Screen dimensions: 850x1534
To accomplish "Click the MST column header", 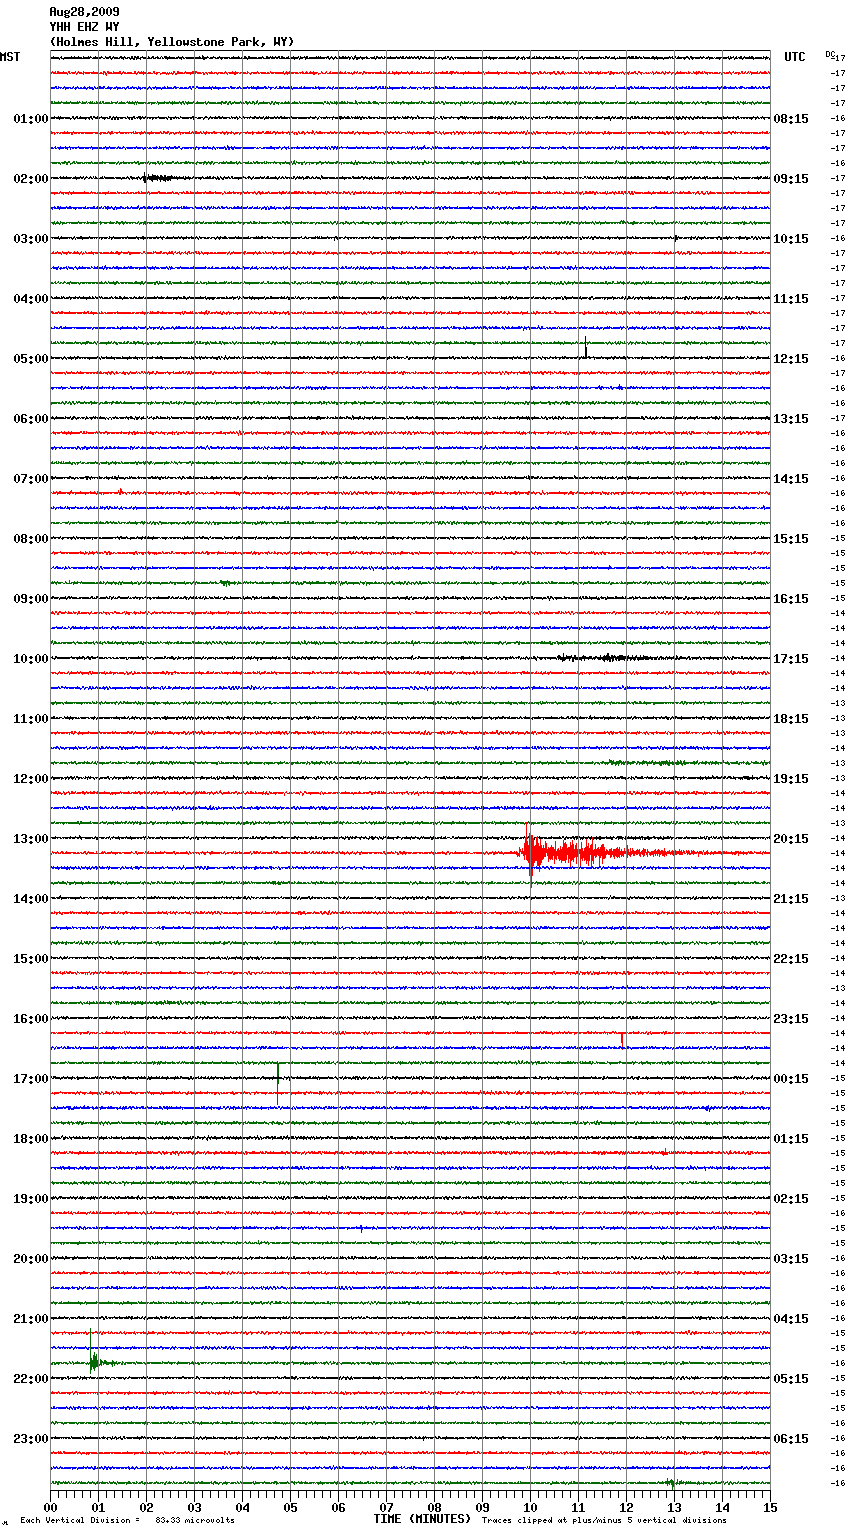I will pos(10,57).
